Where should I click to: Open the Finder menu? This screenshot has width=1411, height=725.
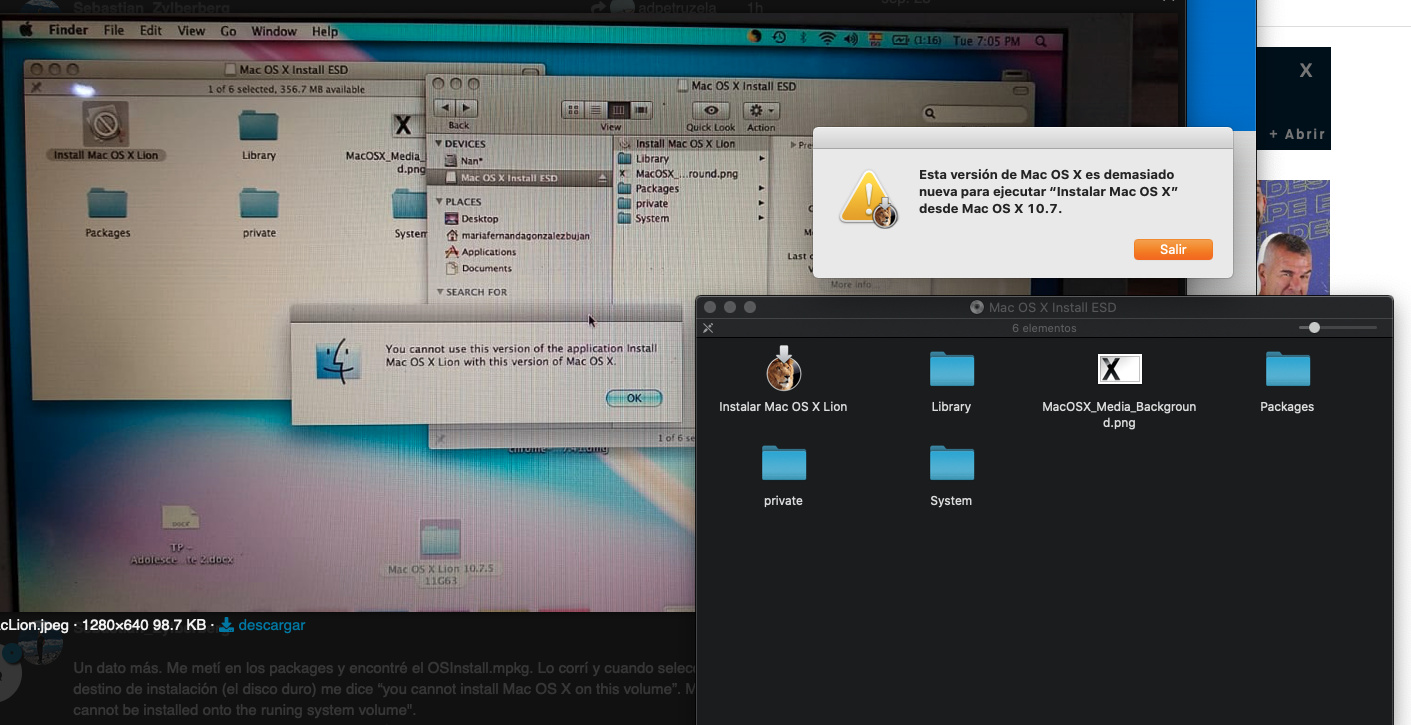click(x=69, y=31)
